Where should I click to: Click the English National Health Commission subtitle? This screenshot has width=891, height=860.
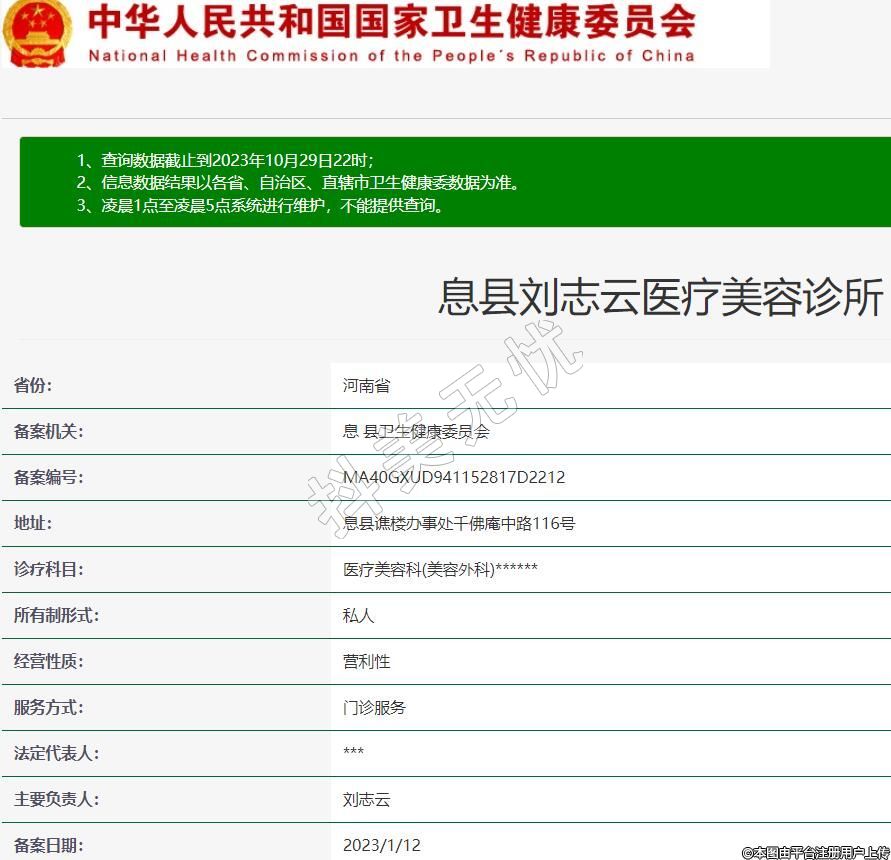[391, 56]
